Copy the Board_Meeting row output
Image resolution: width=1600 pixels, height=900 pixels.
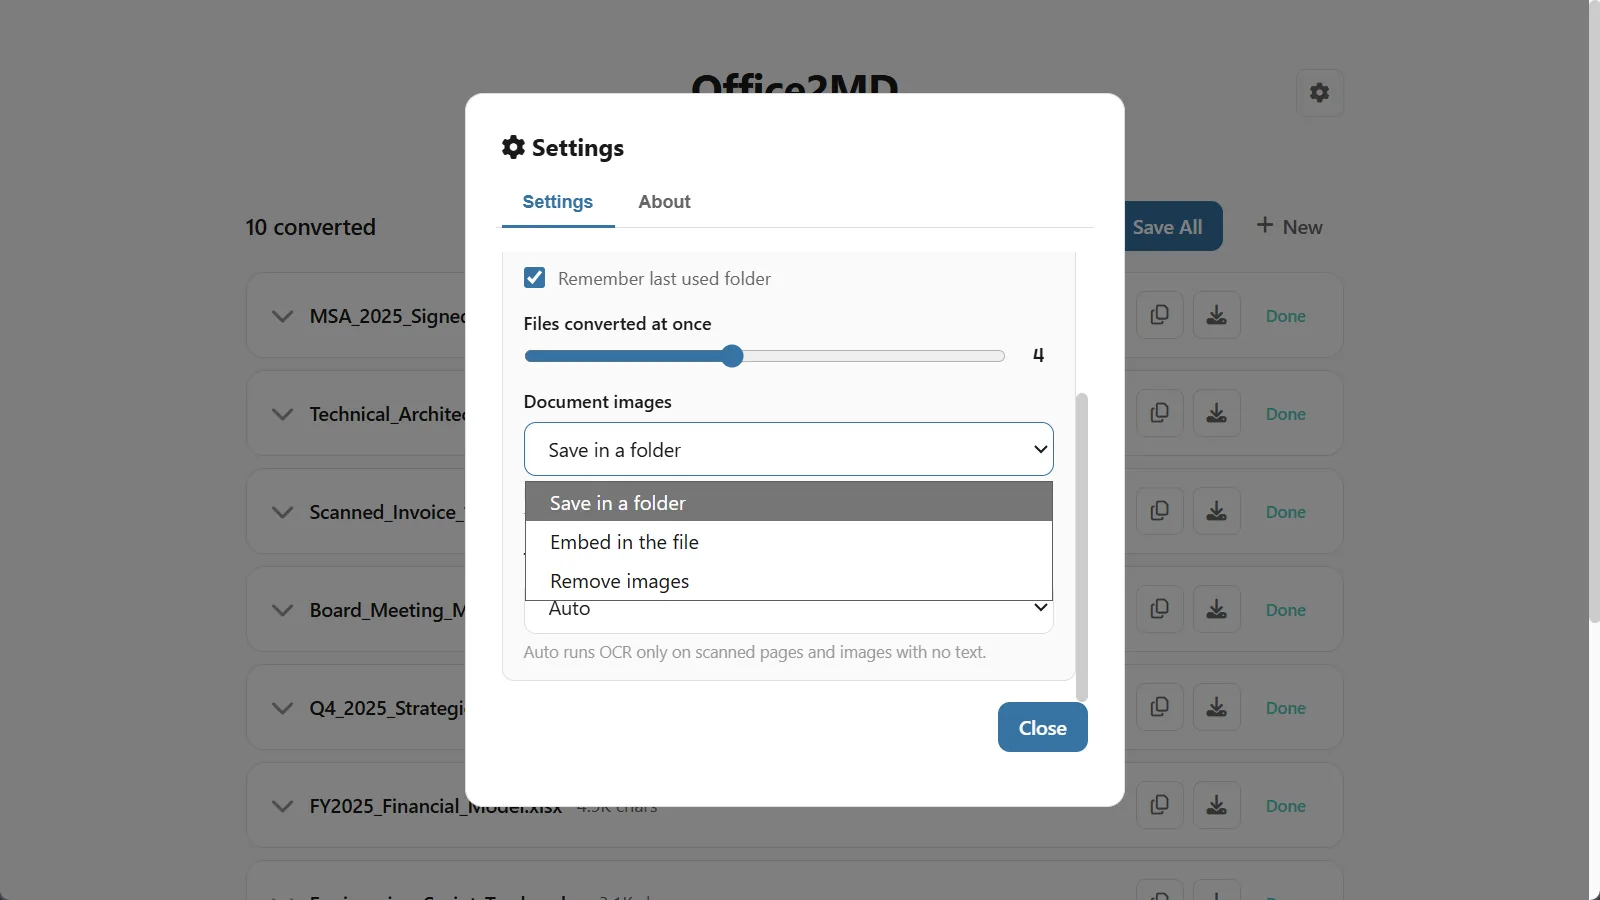tap(1160, 610)
